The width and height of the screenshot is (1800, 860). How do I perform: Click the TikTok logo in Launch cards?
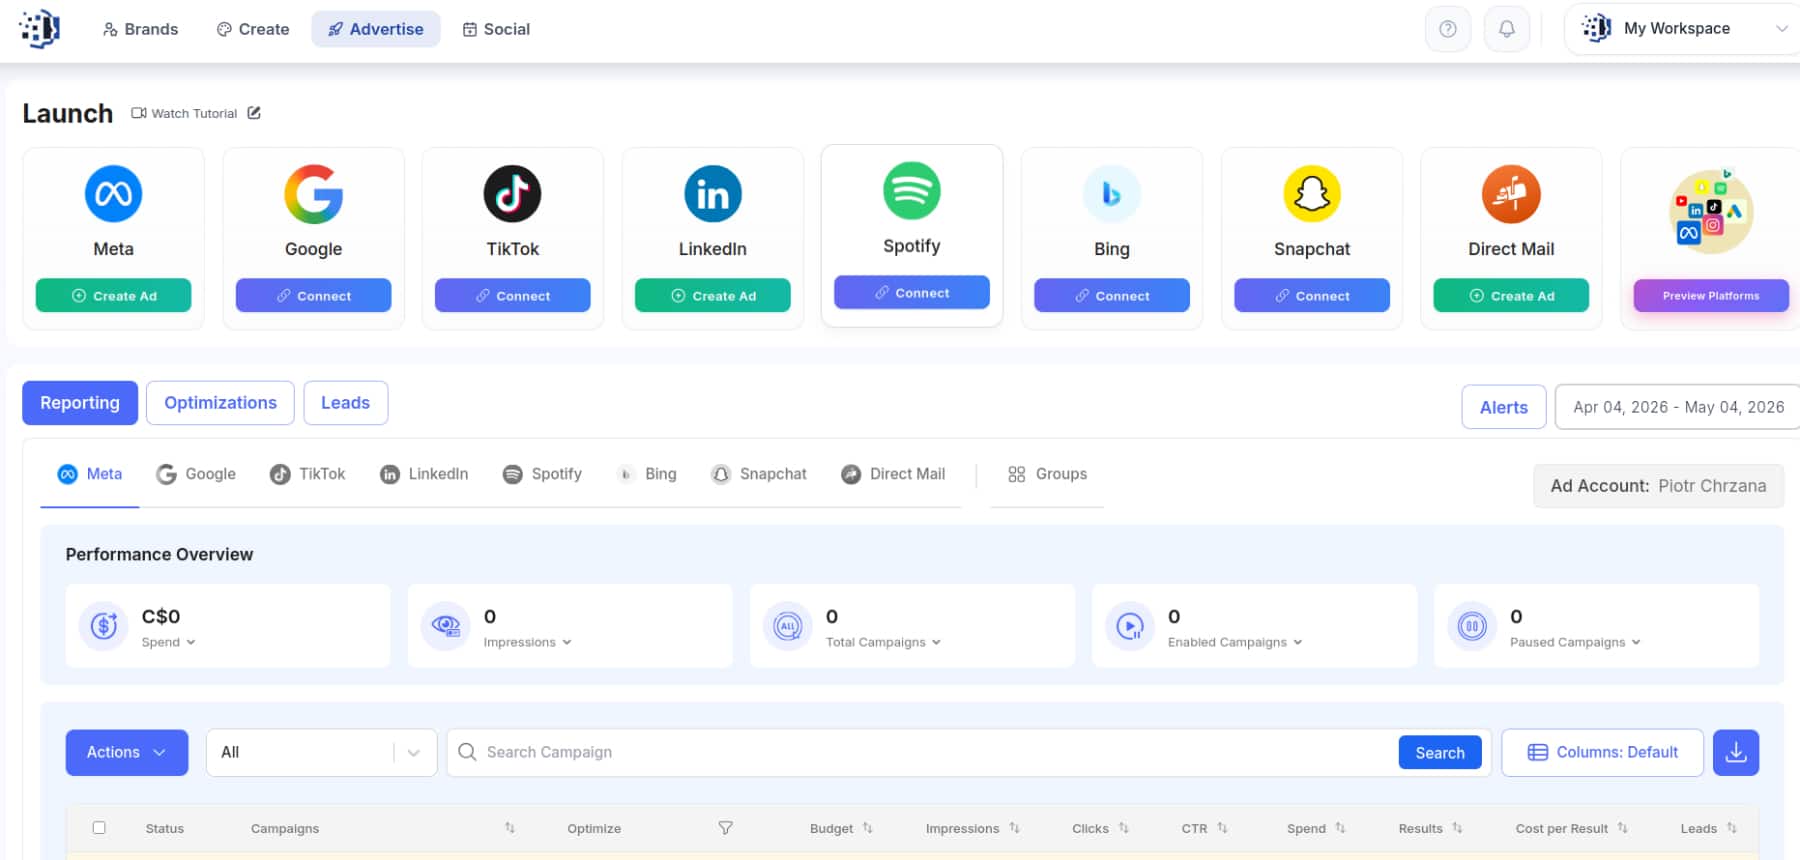512,193
